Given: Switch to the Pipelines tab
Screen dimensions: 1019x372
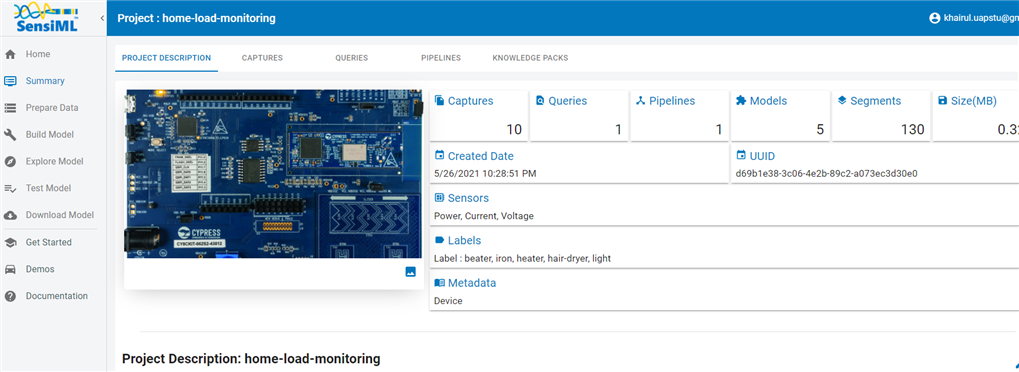Looking at the screenshot, I should 441,58.
